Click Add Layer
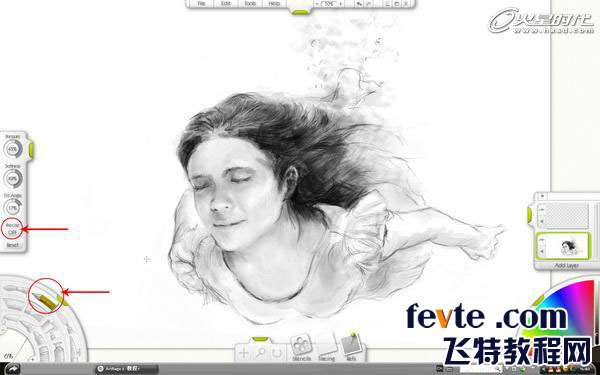Image resolution: width=600 pixels, height=375 pixels. 566,265
